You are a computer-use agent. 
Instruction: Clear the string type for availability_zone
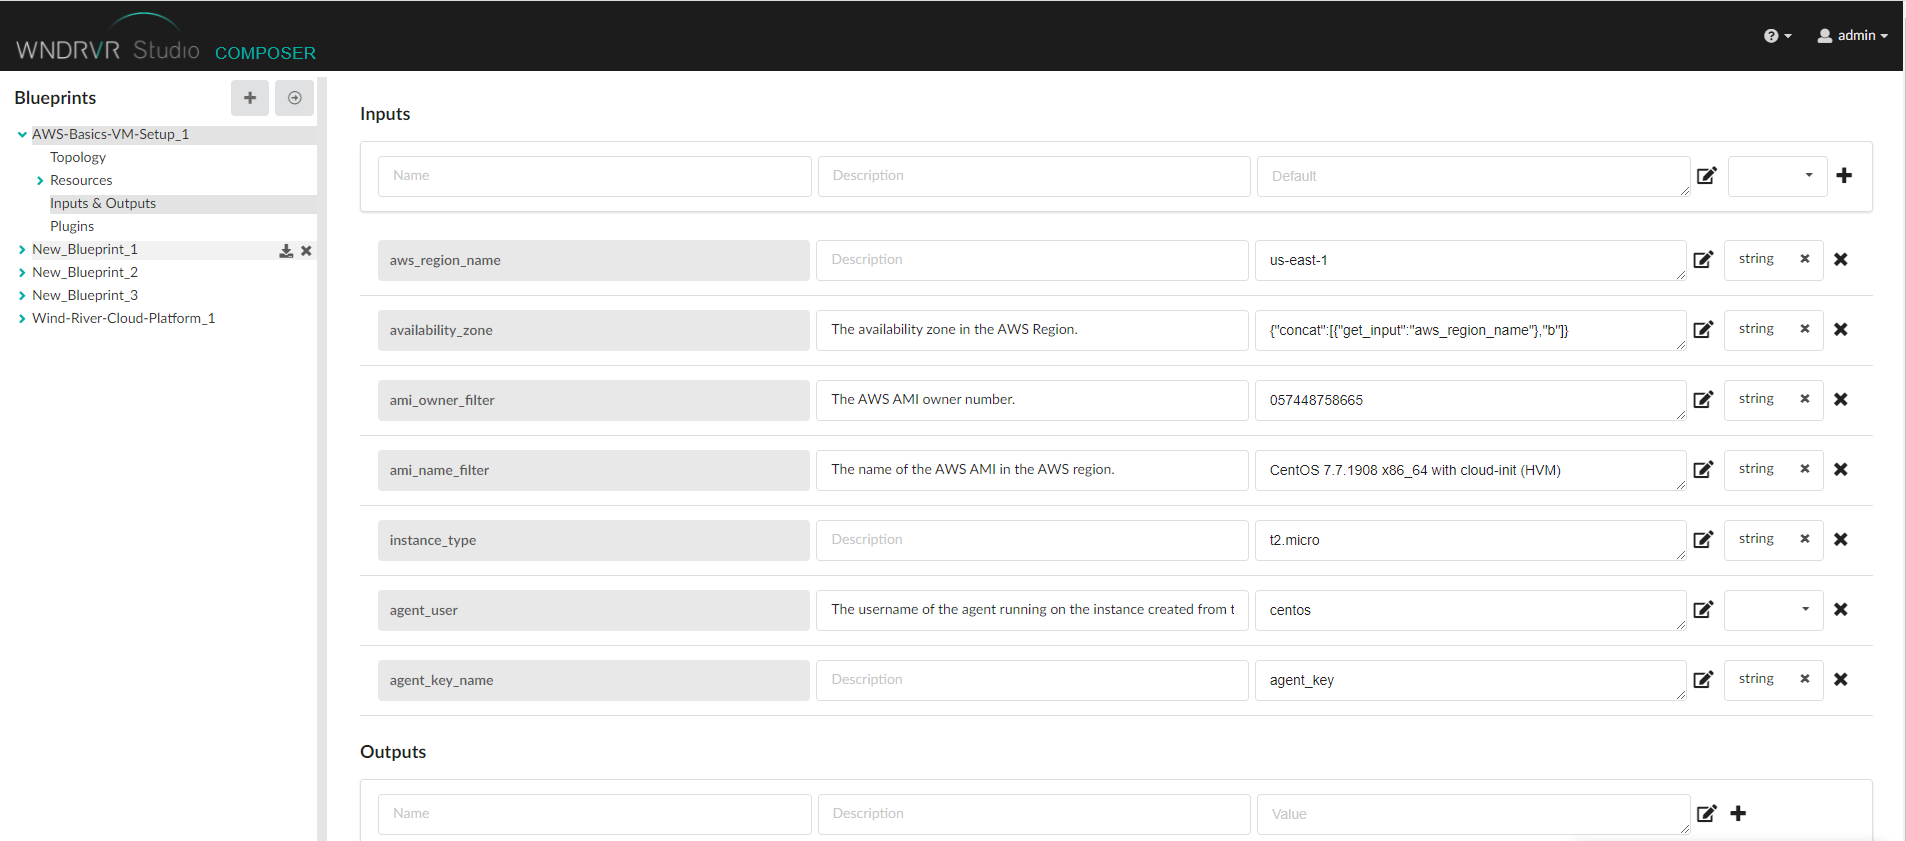[1805, 329]
